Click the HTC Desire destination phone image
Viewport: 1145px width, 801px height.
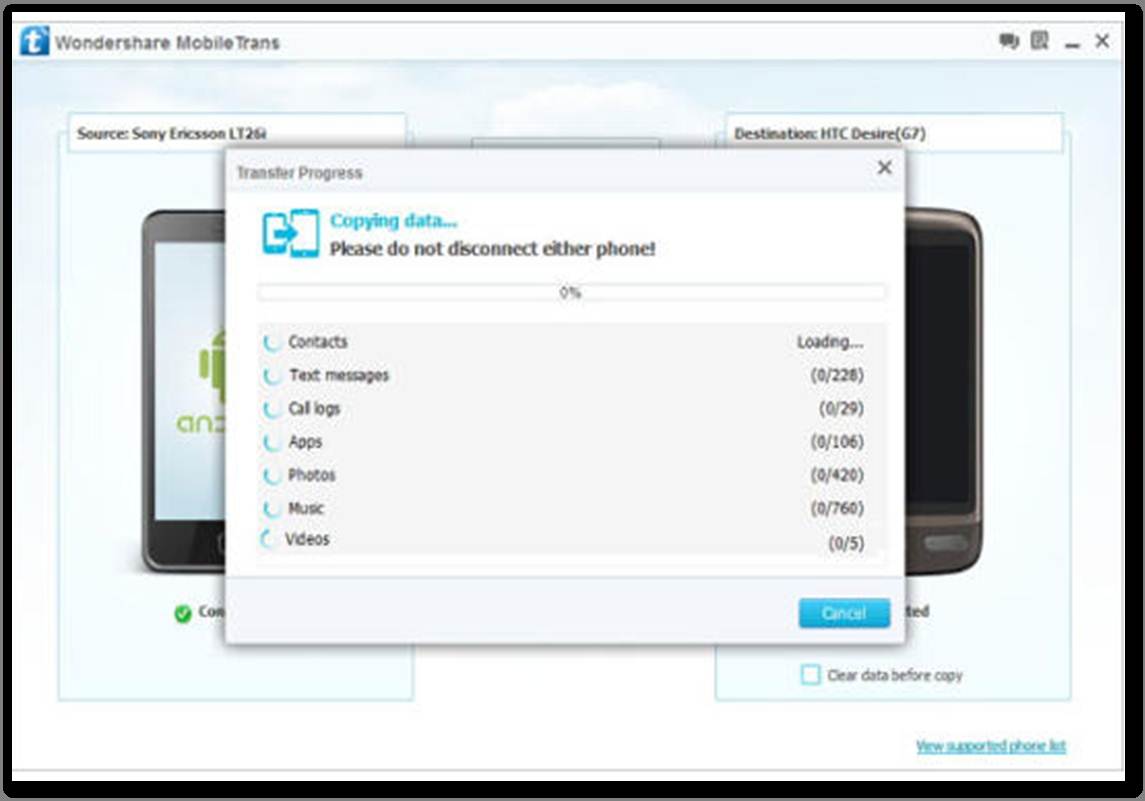943,391
